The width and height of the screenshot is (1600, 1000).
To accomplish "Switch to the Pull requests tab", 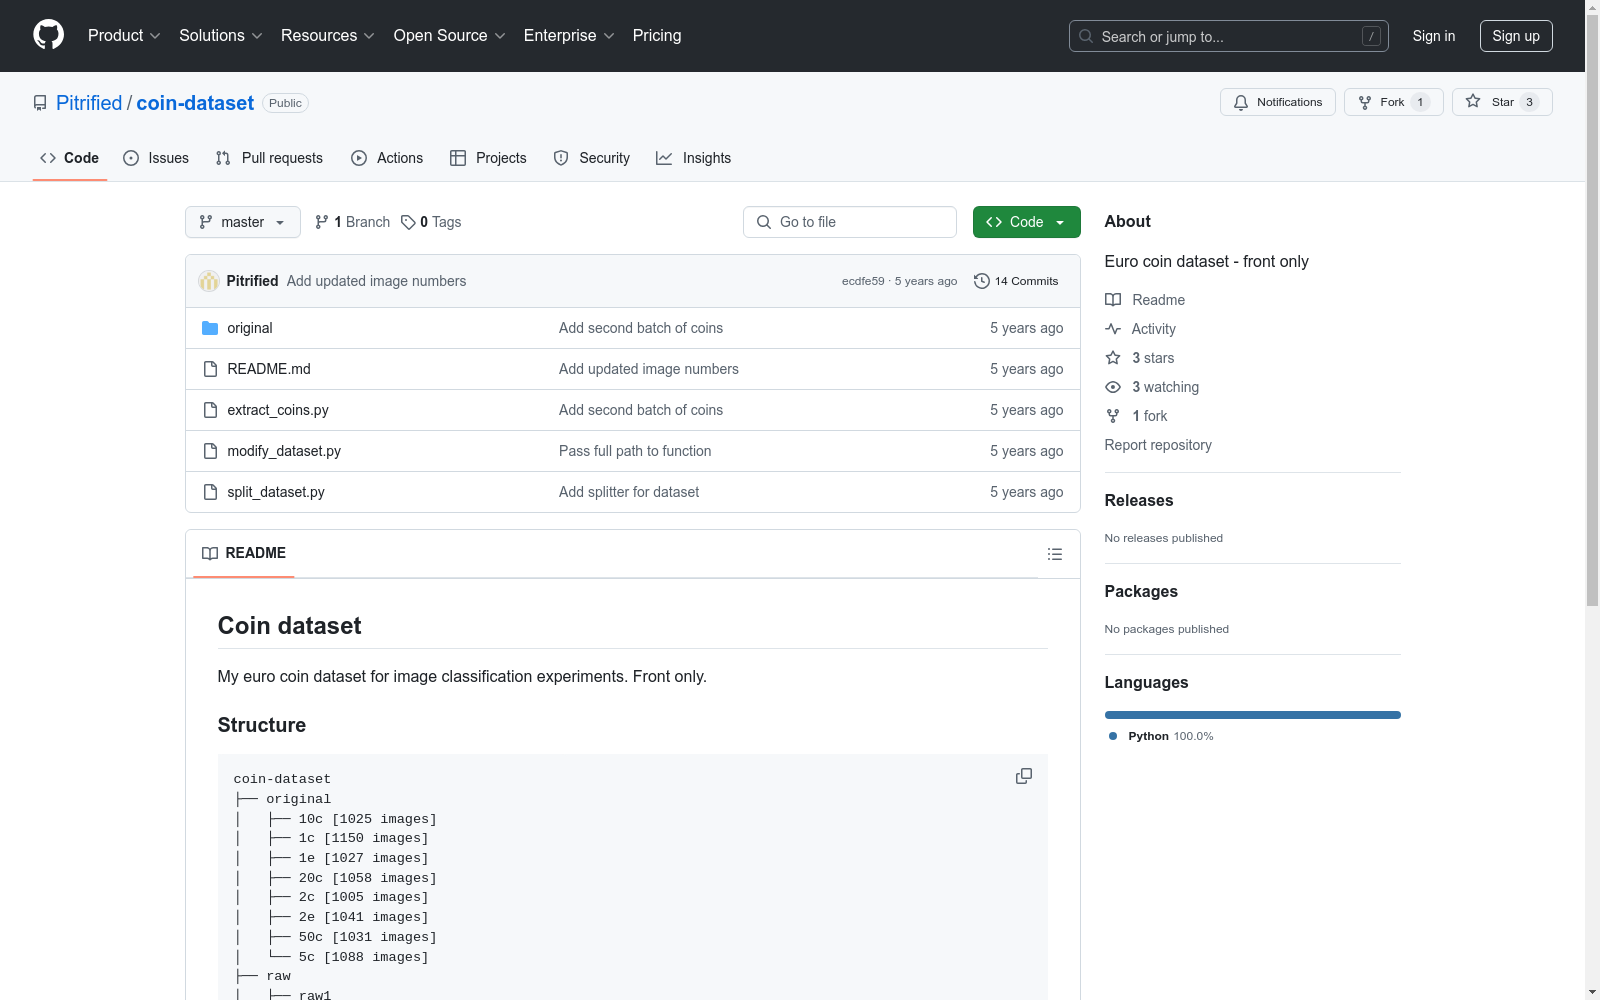I will click(x=269, y=158).
